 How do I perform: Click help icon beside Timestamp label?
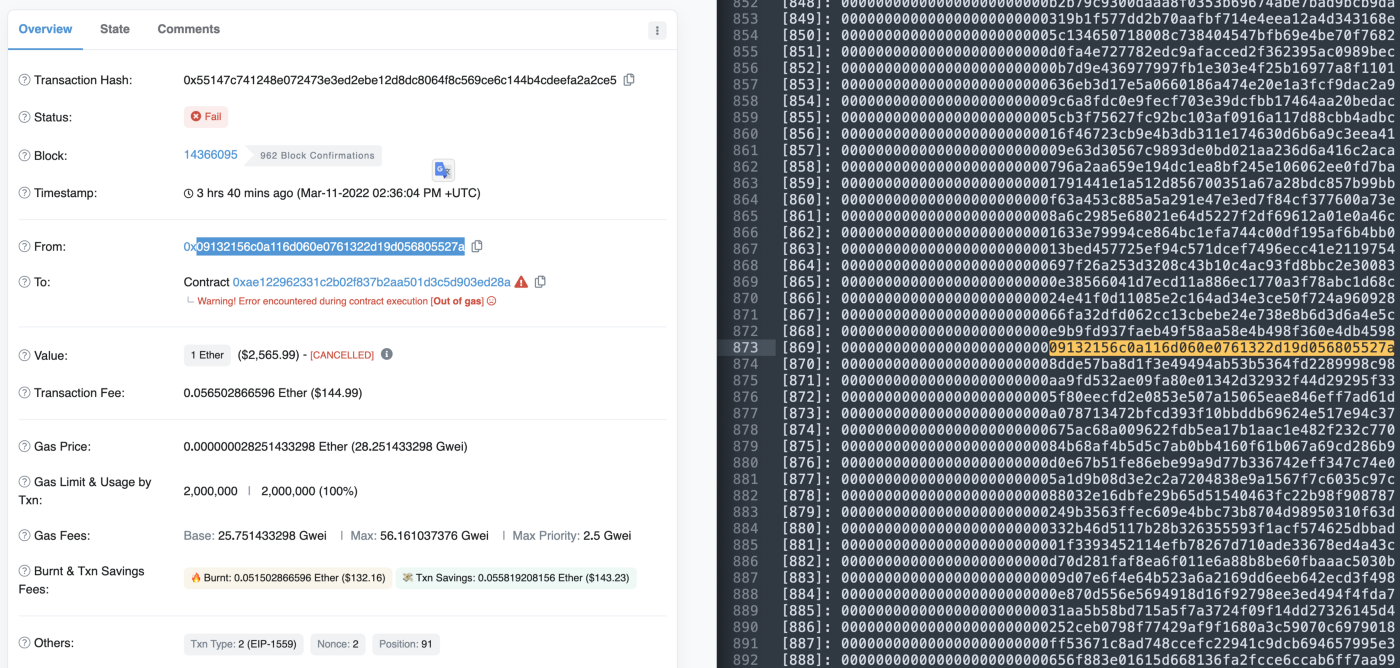coord(24,193)
